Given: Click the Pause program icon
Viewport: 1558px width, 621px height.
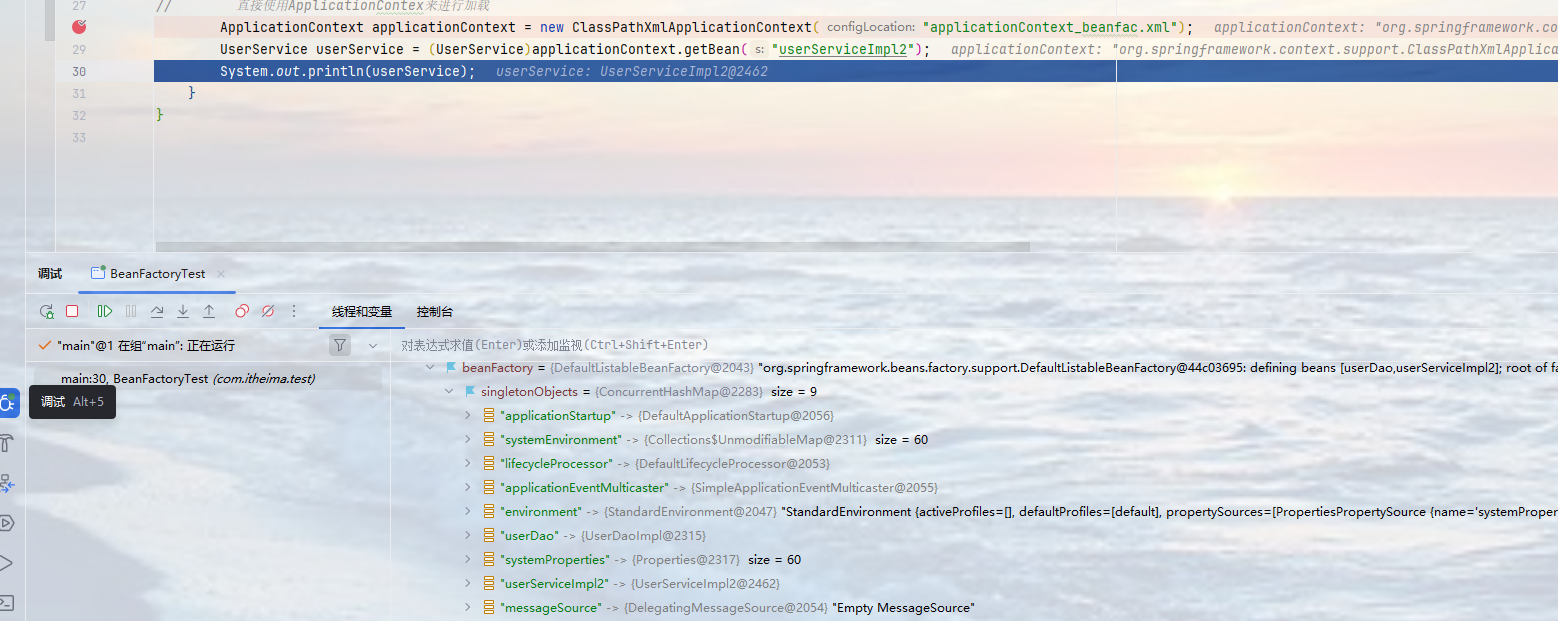Looking at the screenshot, I should coord(131,312).
